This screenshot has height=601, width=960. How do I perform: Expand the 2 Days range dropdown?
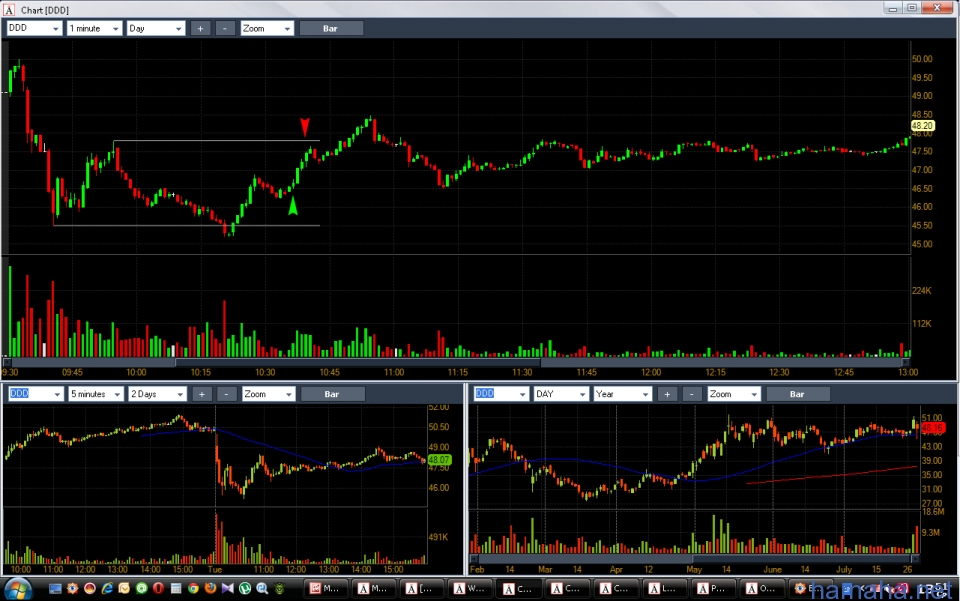157,394
